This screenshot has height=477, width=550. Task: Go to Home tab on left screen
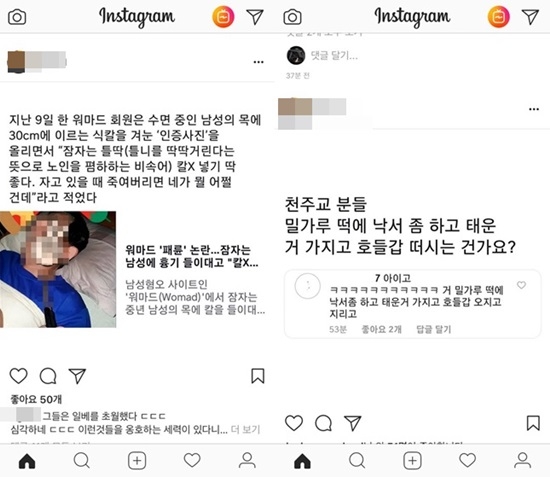coord(27,461)
